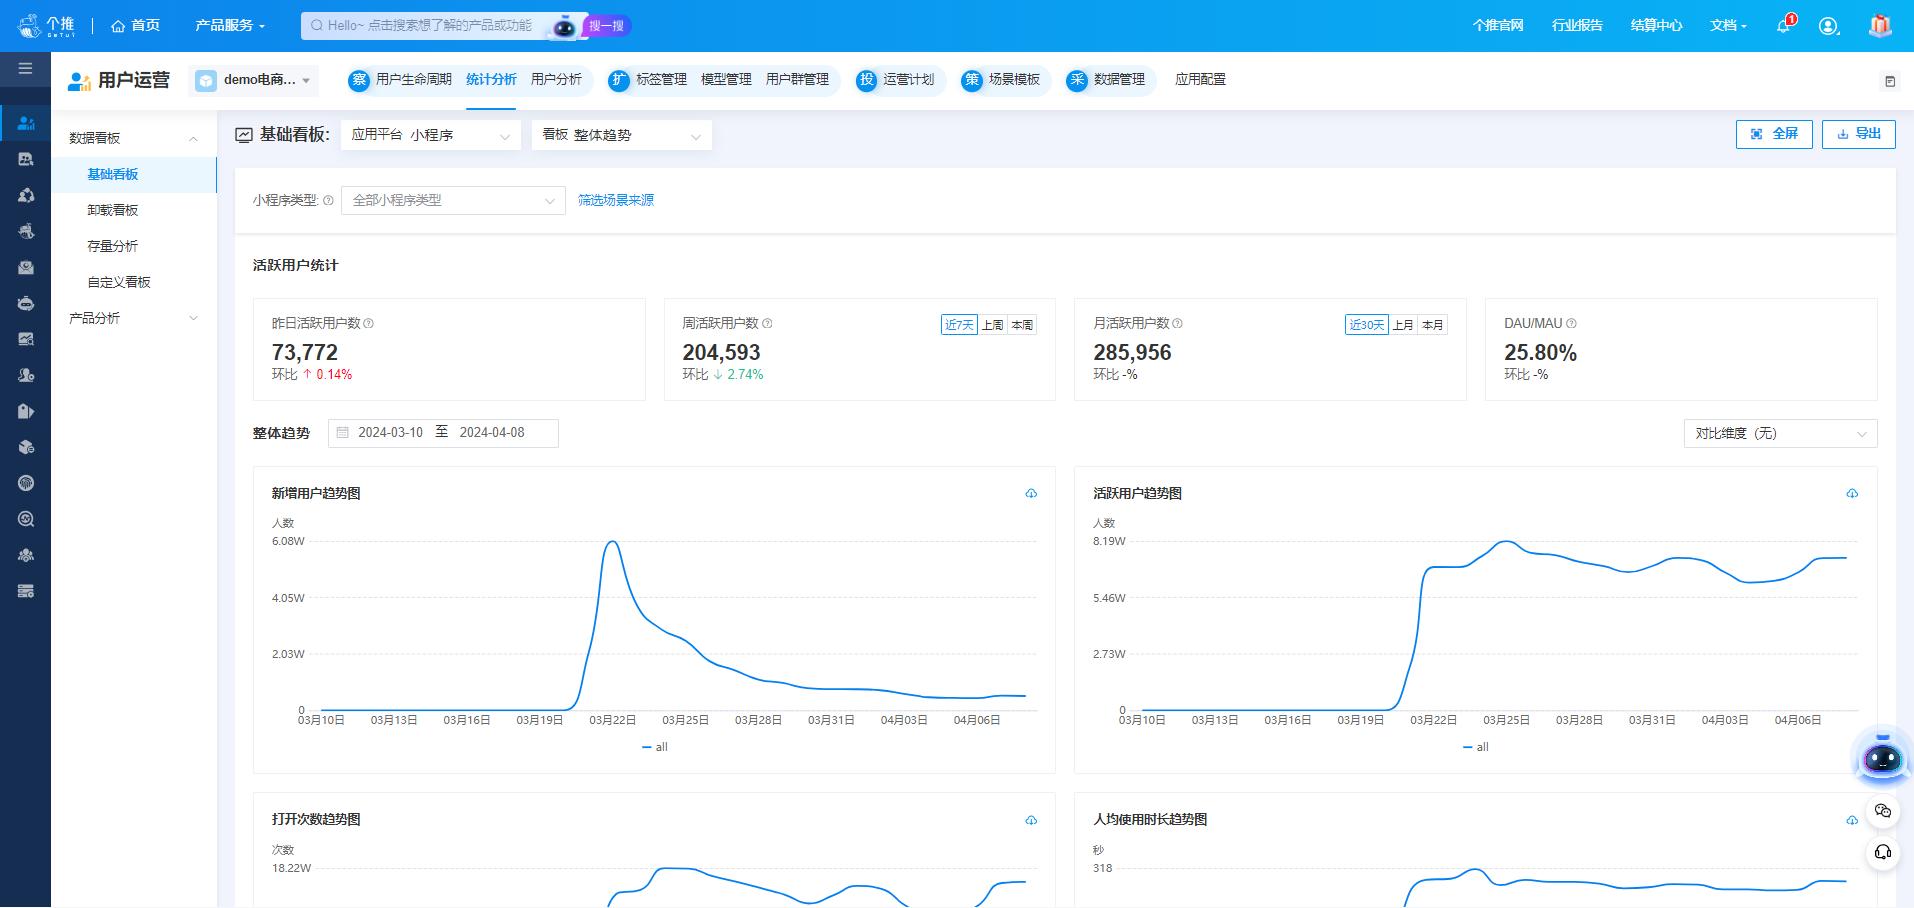Open the server settings icon in sidebar
The height and width of the screenshot is (908, 1914).
pos(26,591)
